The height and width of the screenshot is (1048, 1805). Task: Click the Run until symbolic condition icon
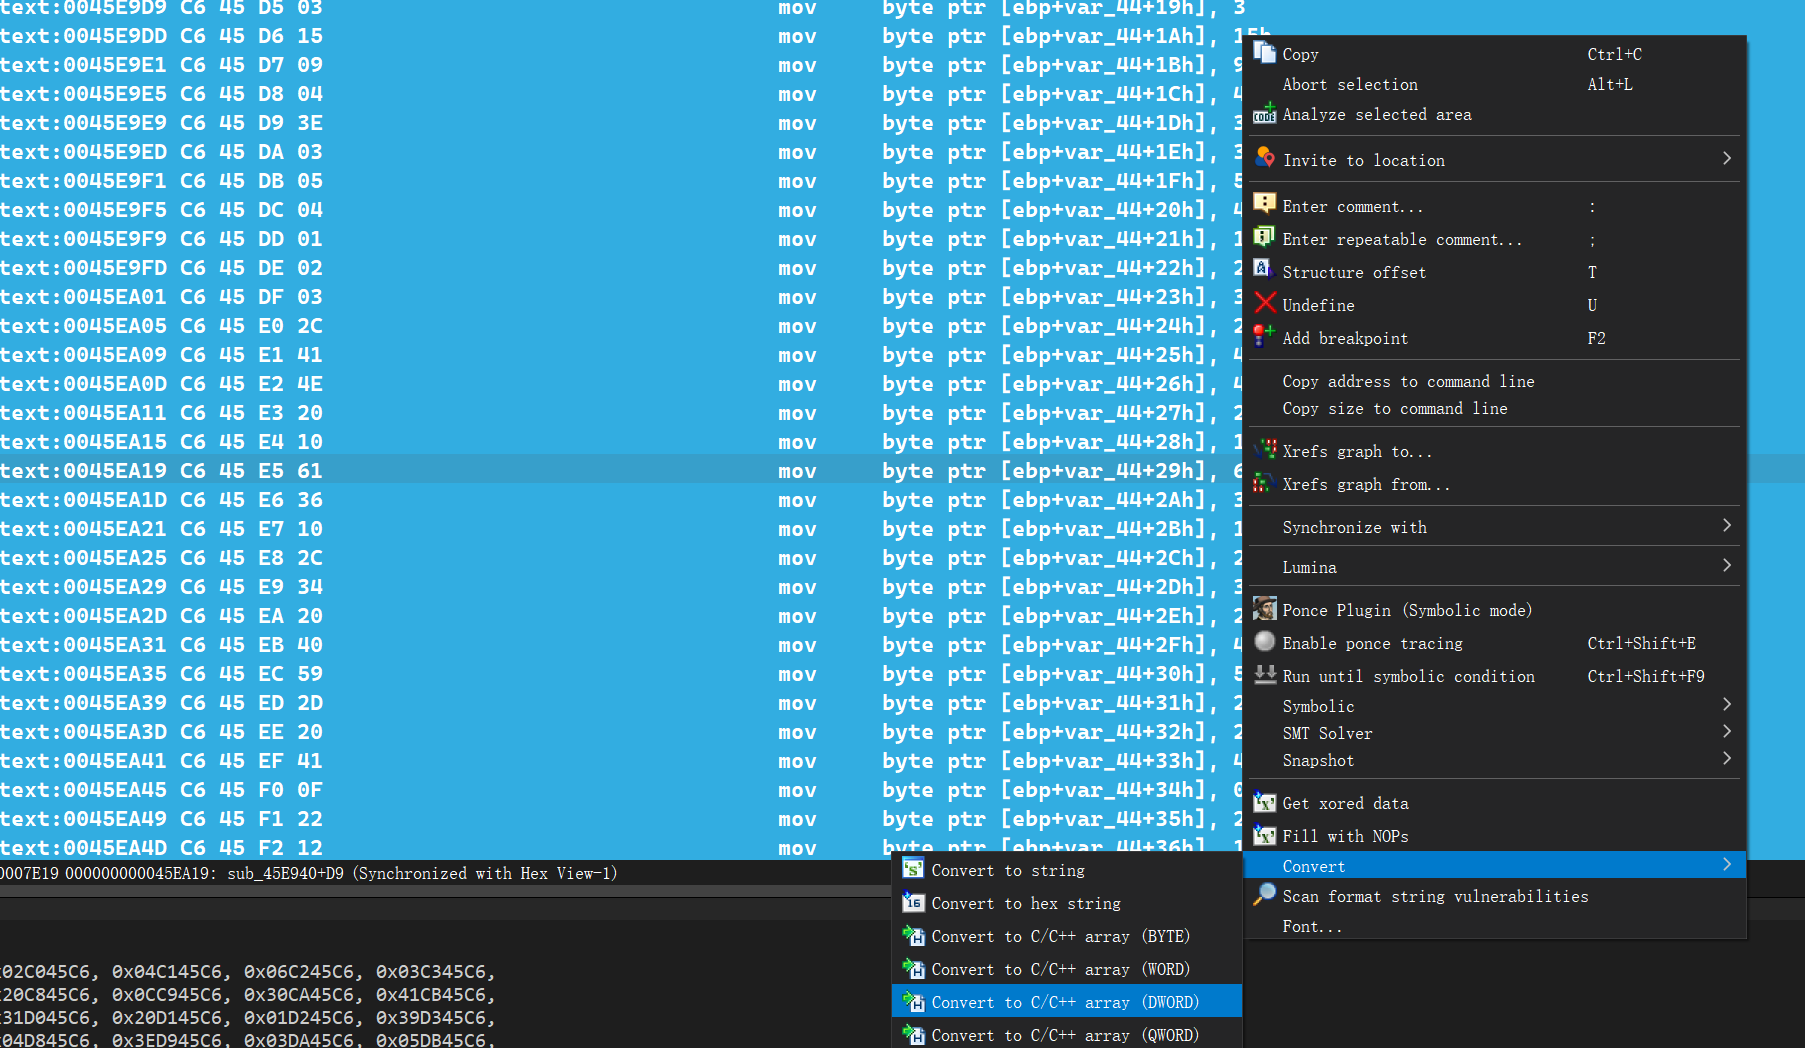(x=1265, y=675)
